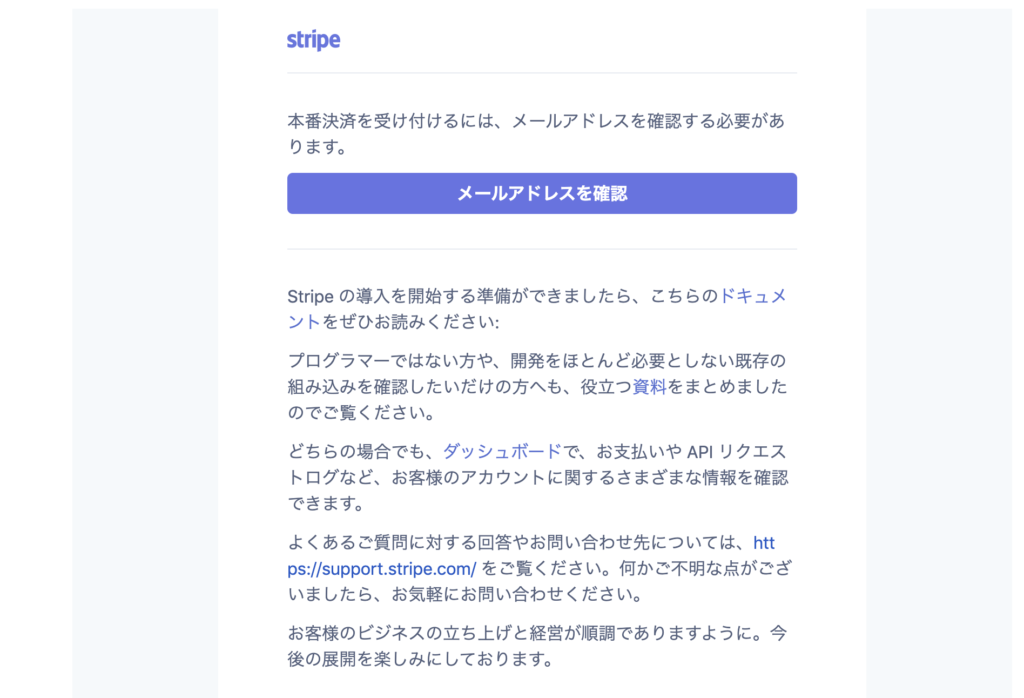Screen dimensions: 1024x698
Task: Click the divider line under the confirm button
Action: click(541, 249)
